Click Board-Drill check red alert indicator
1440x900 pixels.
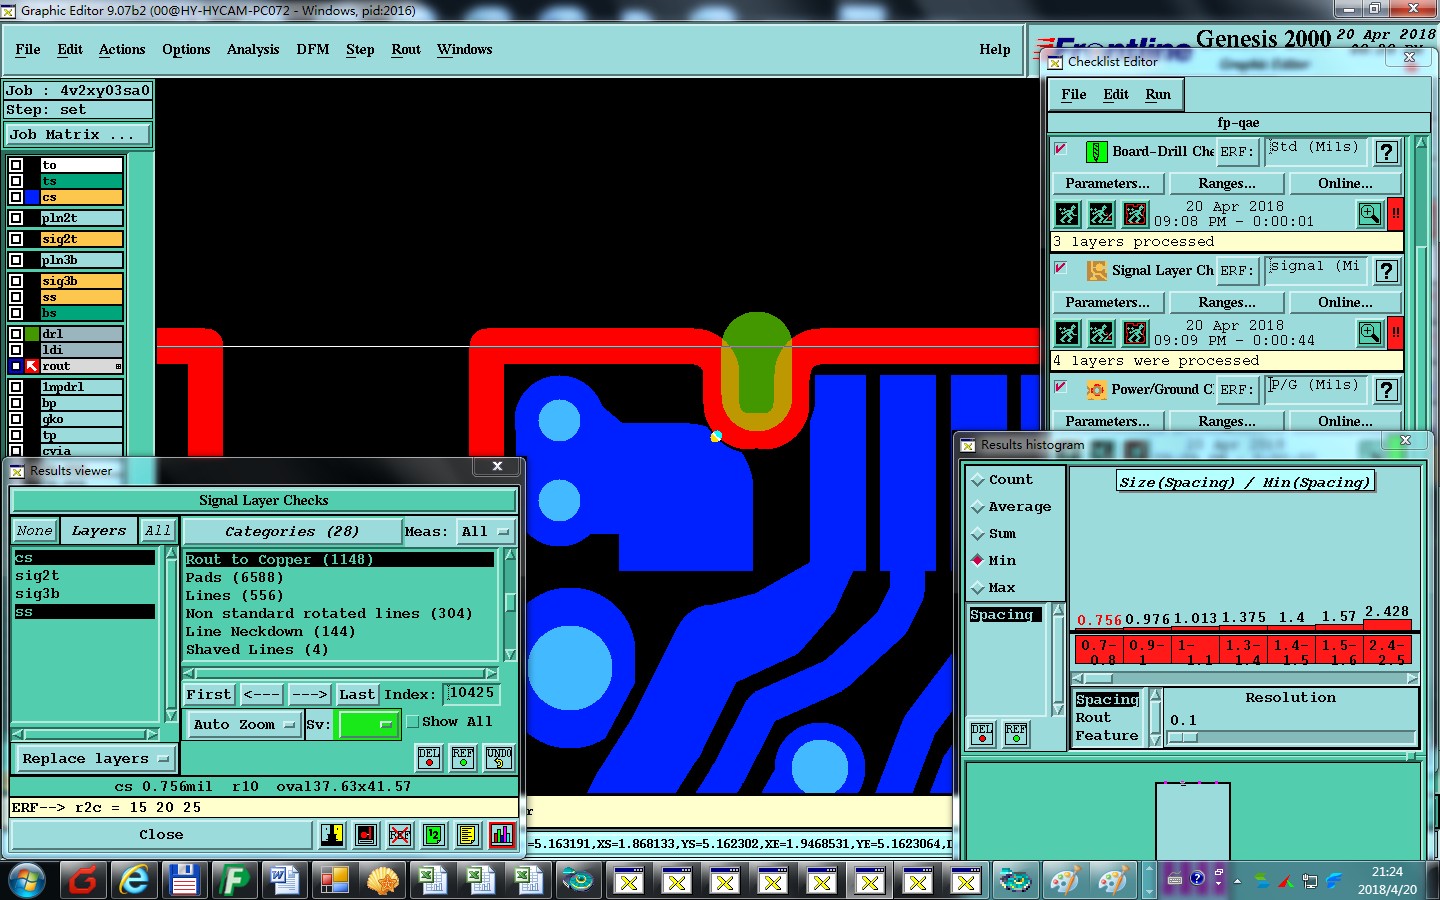tap(1395, 213)
